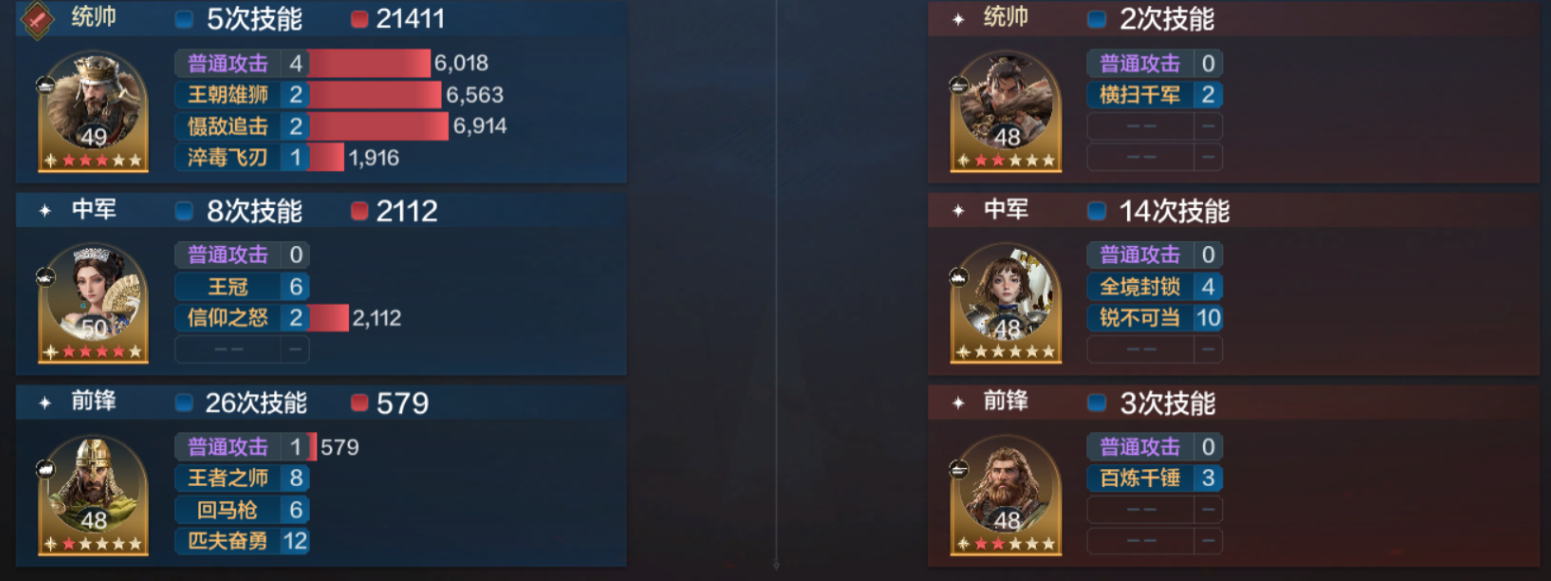Click the red damage icon beside 21411
This screenshot has height=581, width=1551.
[360, 19]
